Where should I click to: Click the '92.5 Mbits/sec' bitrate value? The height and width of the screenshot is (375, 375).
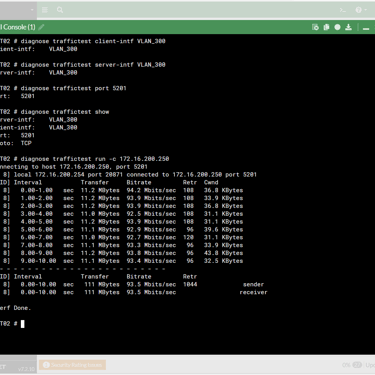coord(151,214)
